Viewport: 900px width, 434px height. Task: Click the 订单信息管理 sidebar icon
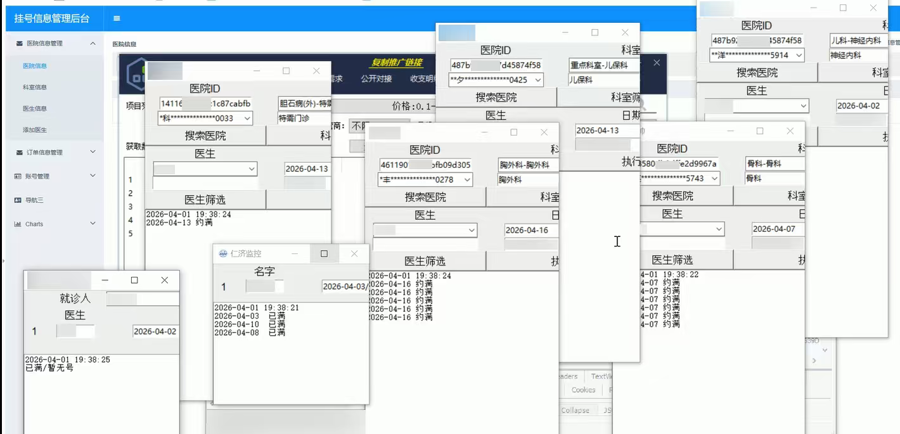pos(18,153)
